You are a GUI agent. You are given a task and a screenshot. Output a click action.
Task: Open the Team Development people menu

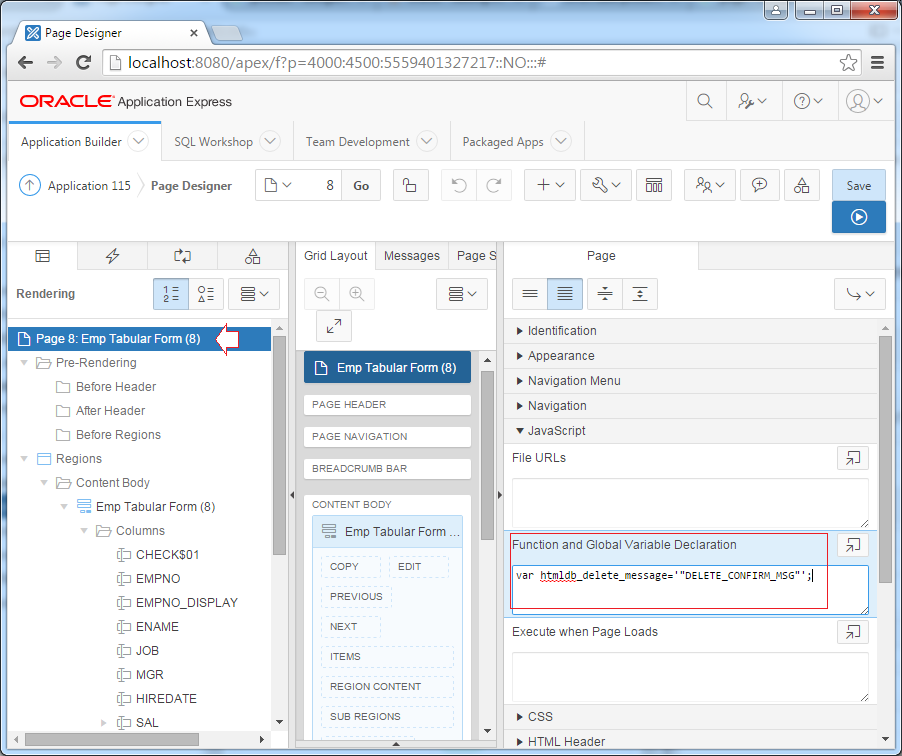point(709,185)
